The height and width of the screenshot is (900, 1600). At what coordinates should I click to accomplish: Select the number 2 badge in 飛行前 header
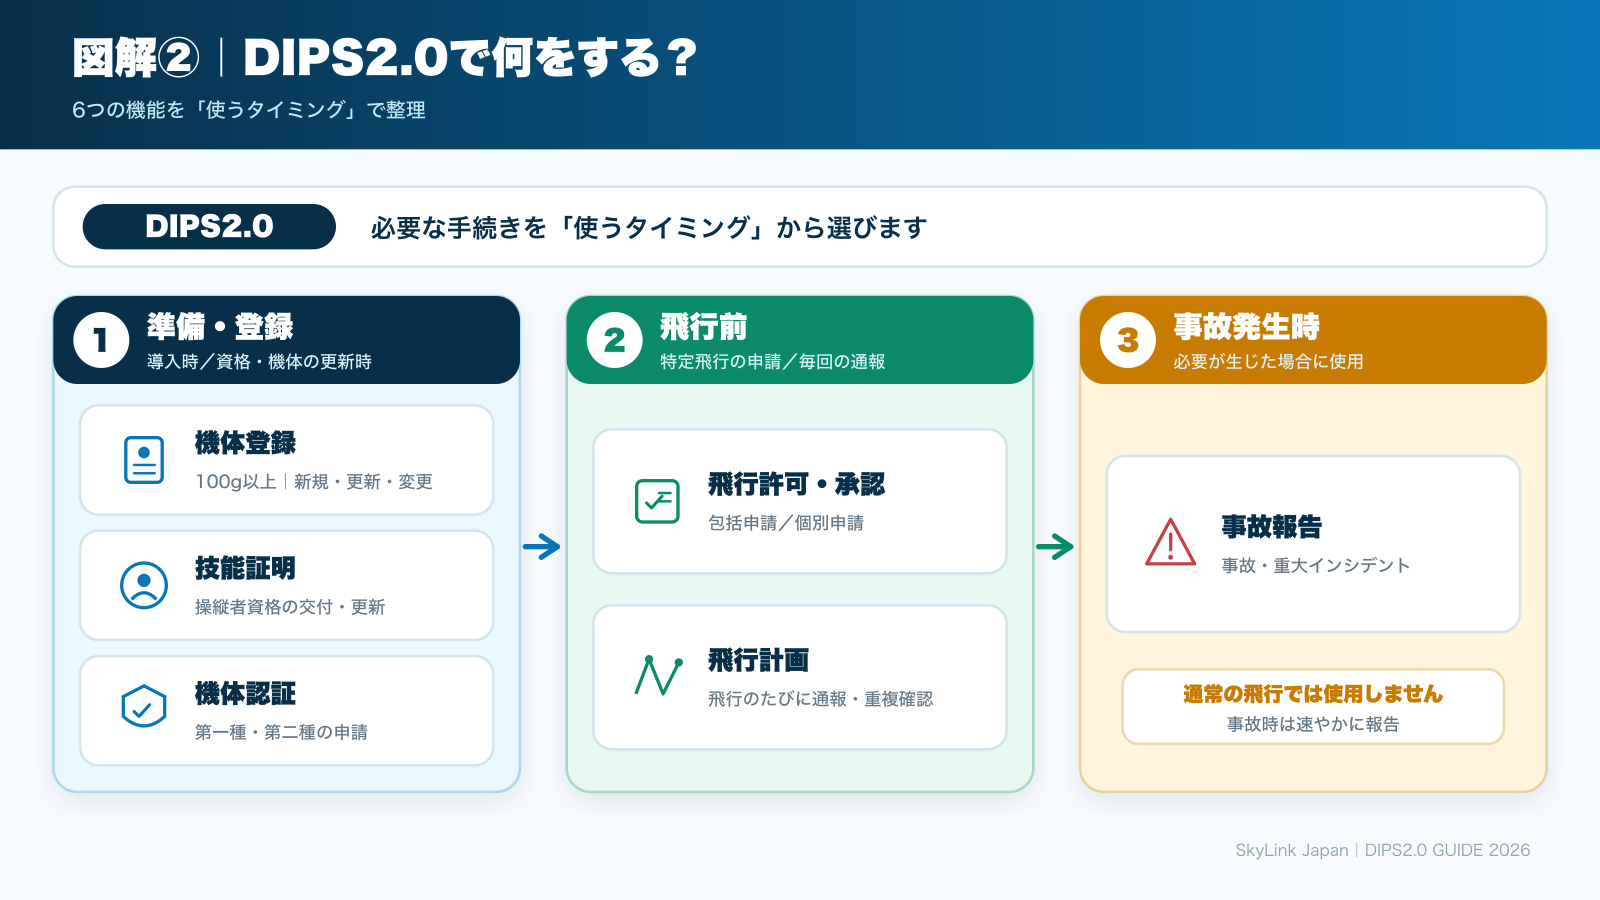point(614,340)
